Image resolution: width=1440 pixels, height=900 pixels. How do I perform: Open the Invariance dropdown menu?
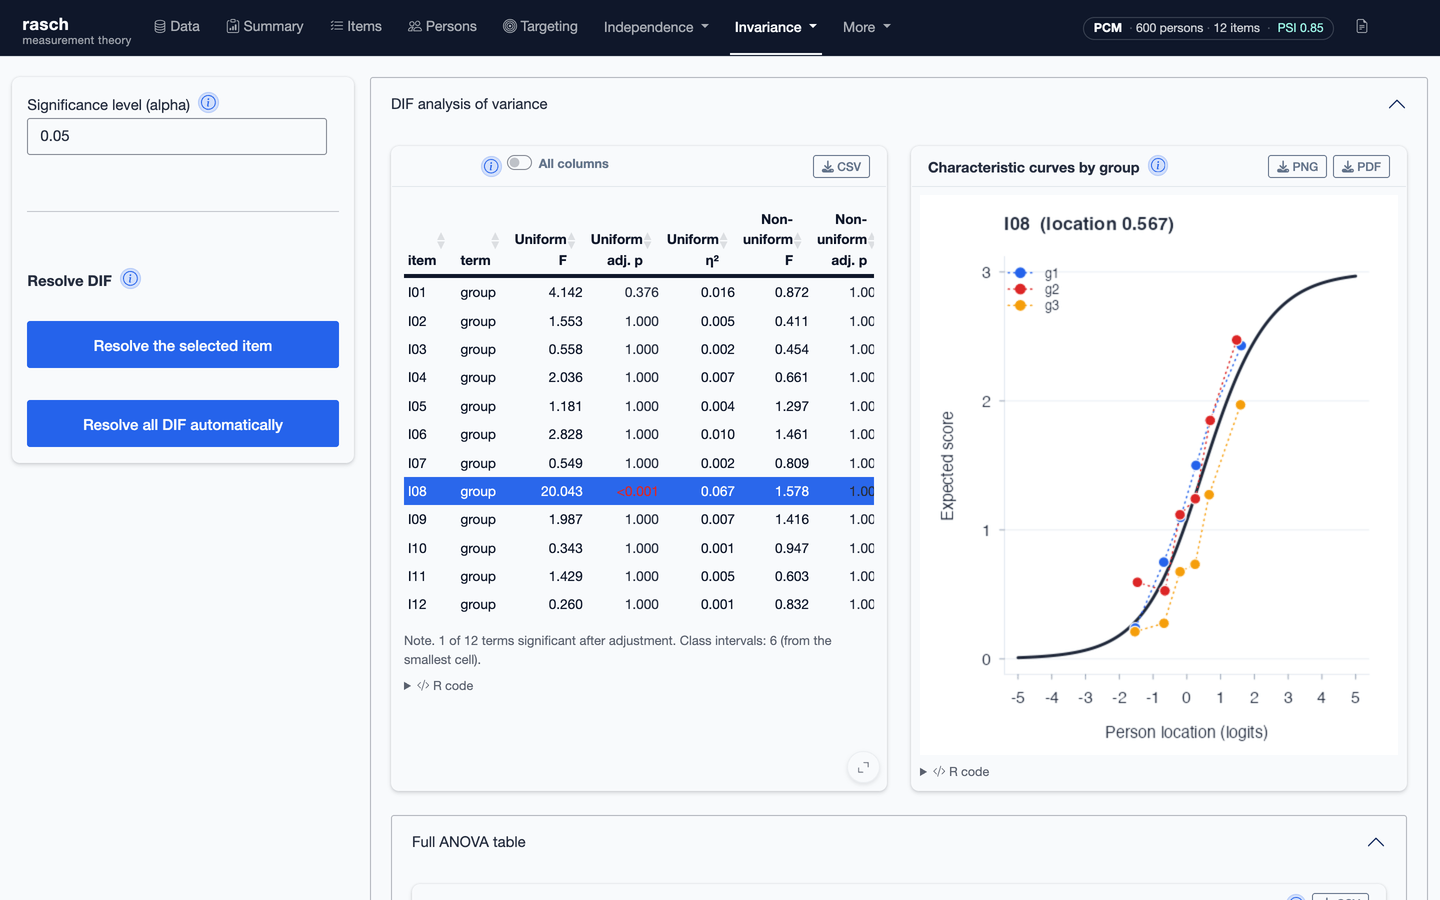coord(776,27)
